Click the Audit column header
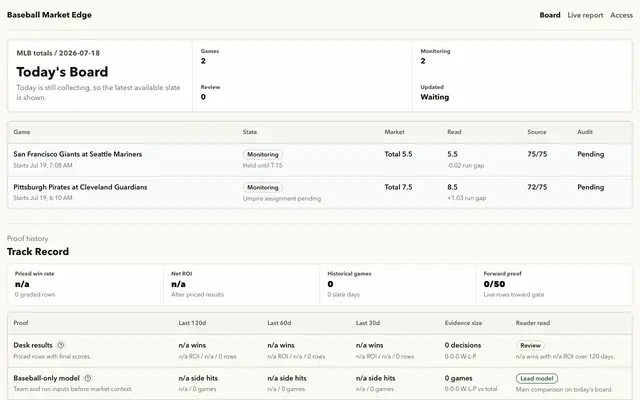This screenshot has height=400, width=640. click(x=585, y=132)
